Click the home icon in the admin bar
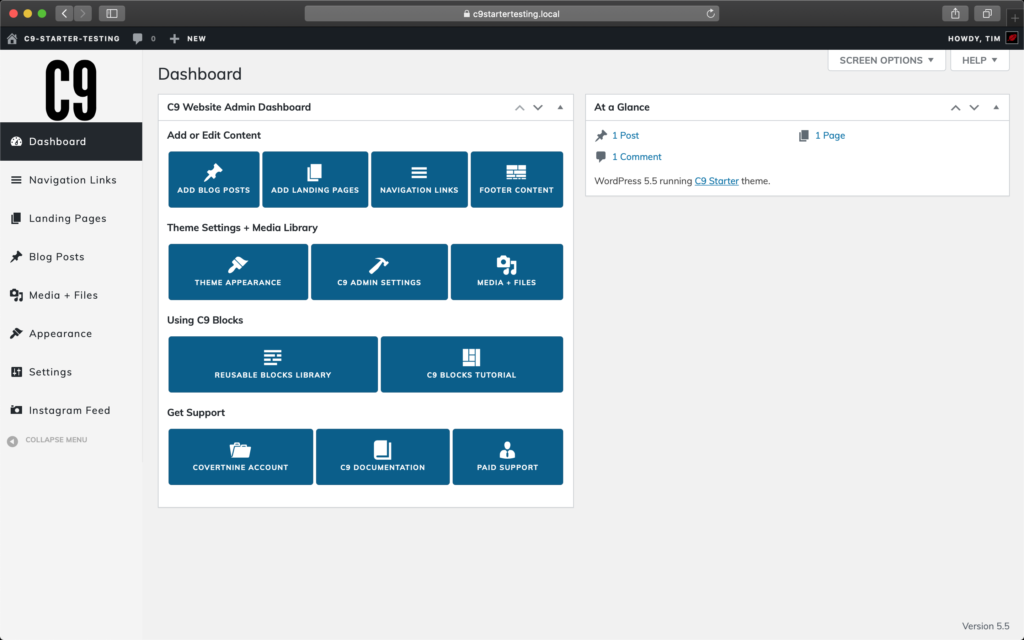This screenshot has height=640, width=1024. click(12, 39)
